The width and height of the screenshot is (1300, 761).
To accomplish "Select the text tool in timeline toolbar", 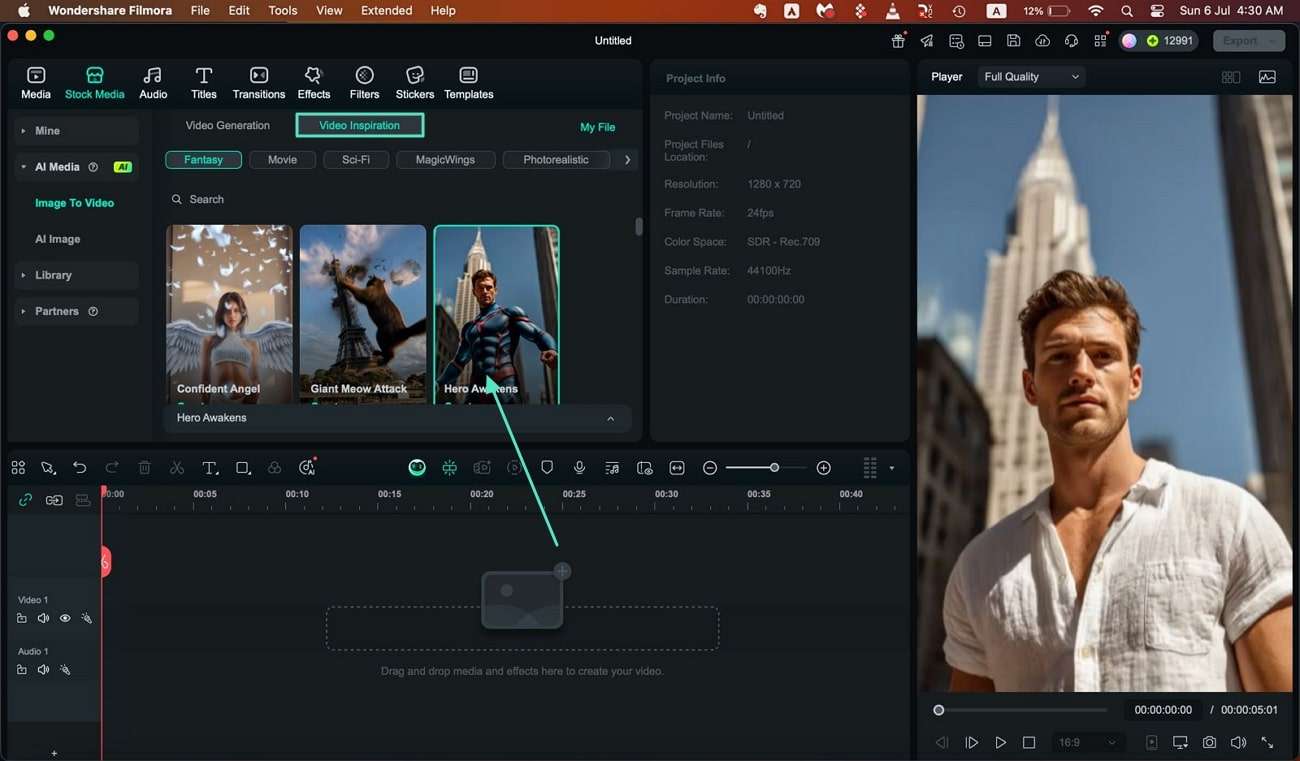I will [210, 468].
